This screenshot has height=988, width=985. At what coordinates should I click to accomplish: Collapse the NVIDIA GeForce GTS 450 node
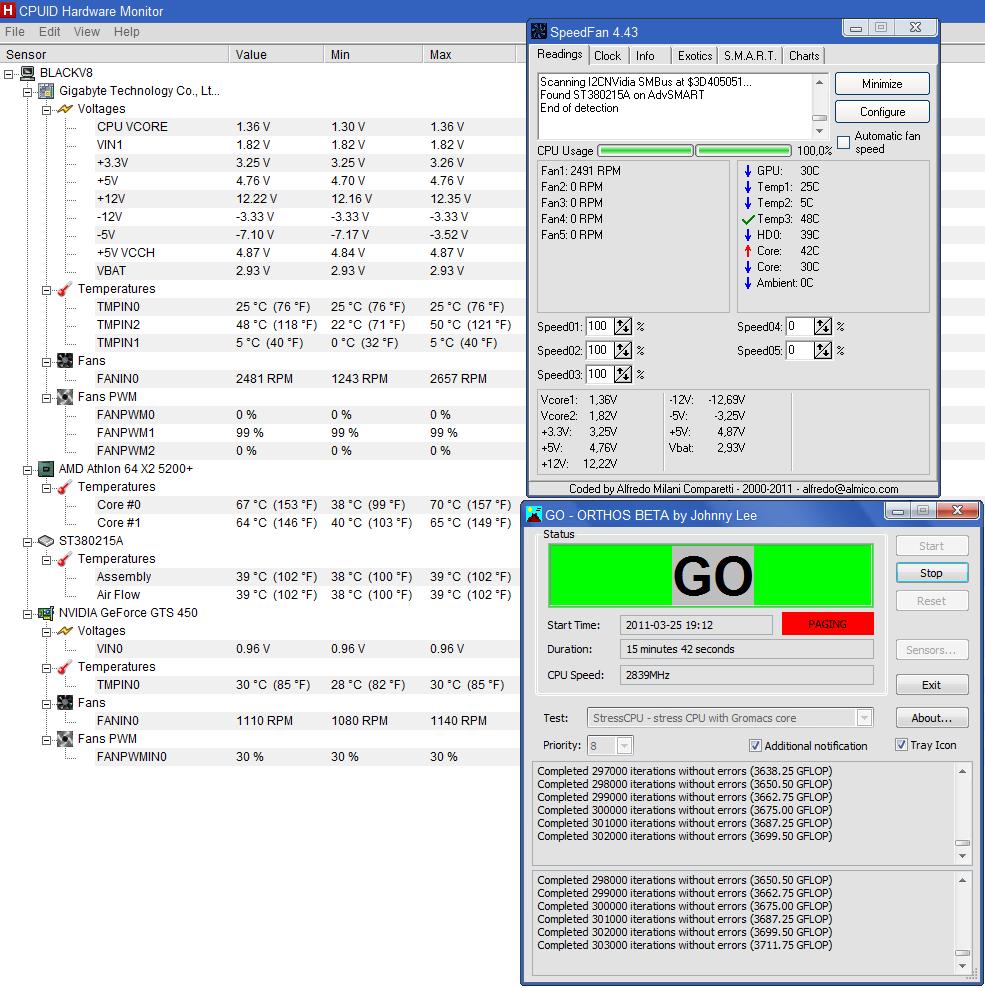click(28, 613)
